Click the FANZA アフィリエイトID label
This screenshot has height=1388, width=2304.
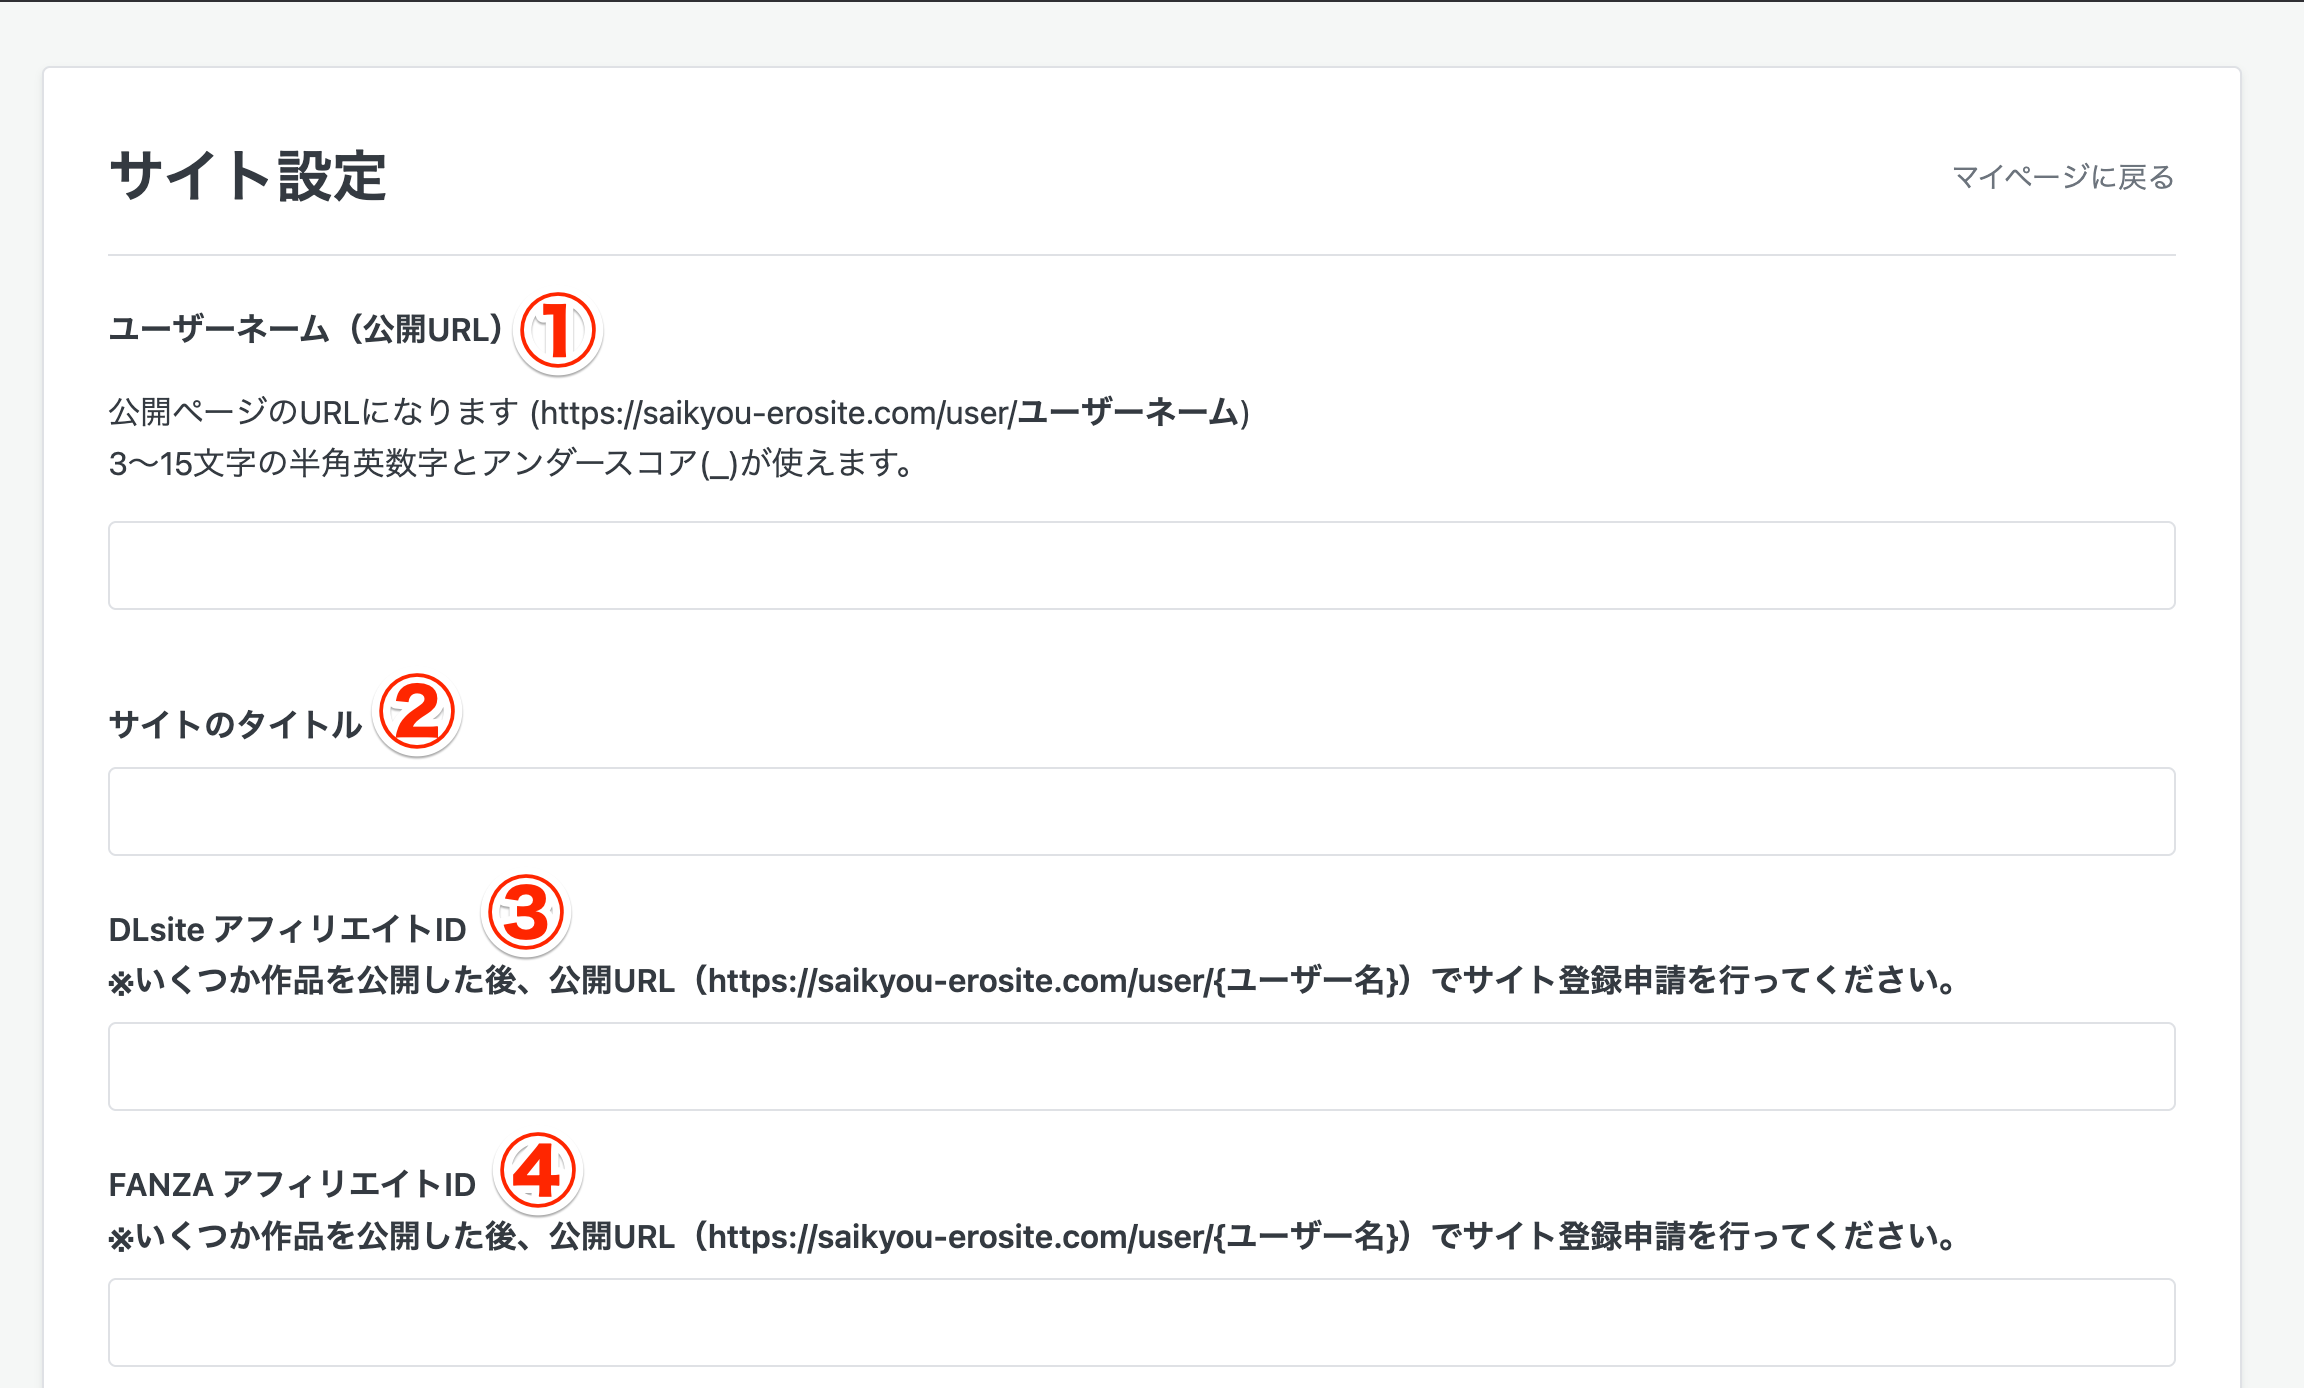click(x=293, y=1184)
